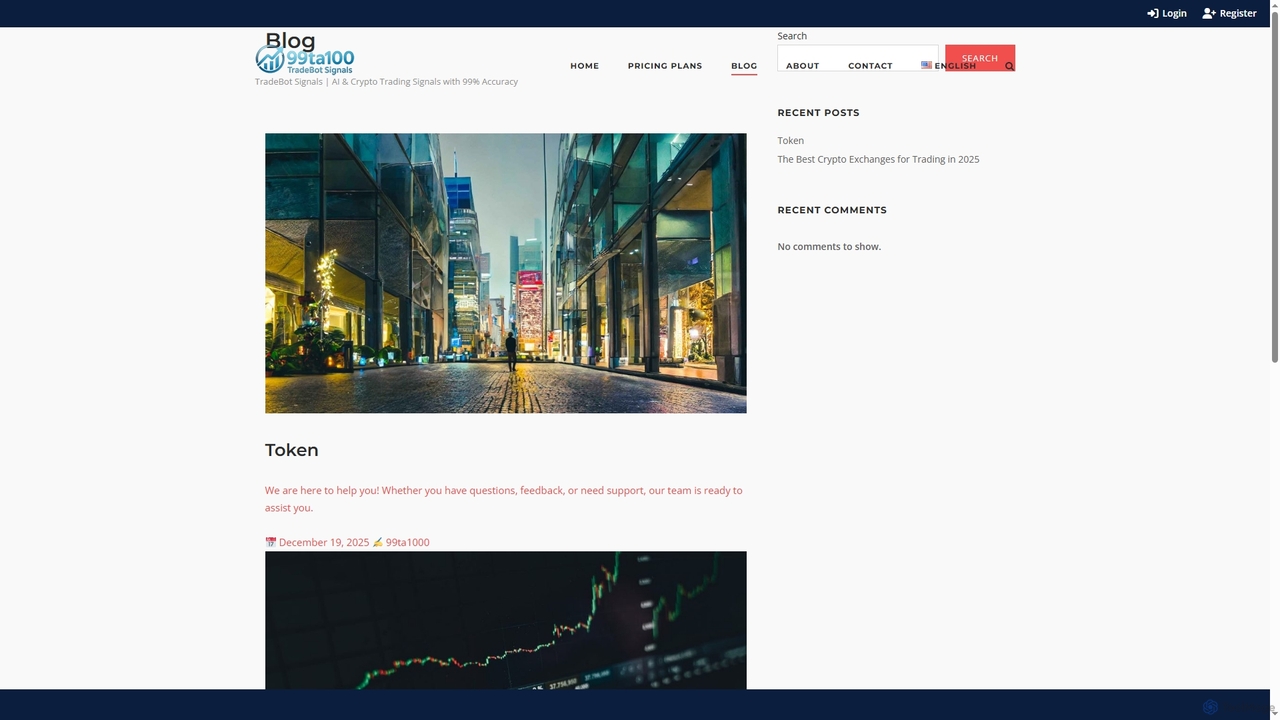The image size is (1280, 720).
Task: Select the Blog menu item
Action: pos(744,66)
